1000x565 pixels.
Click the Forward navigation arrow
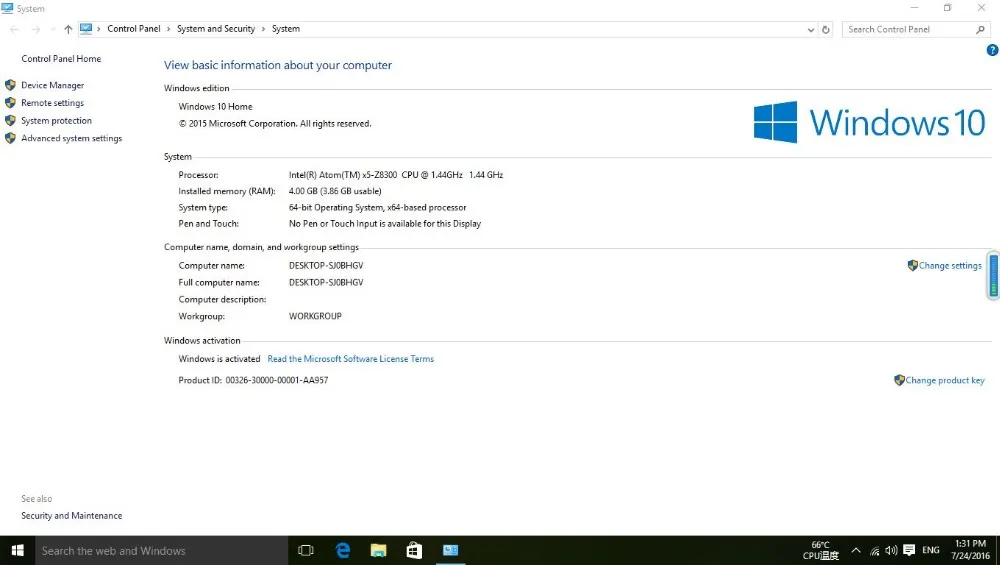click(36, 29)
